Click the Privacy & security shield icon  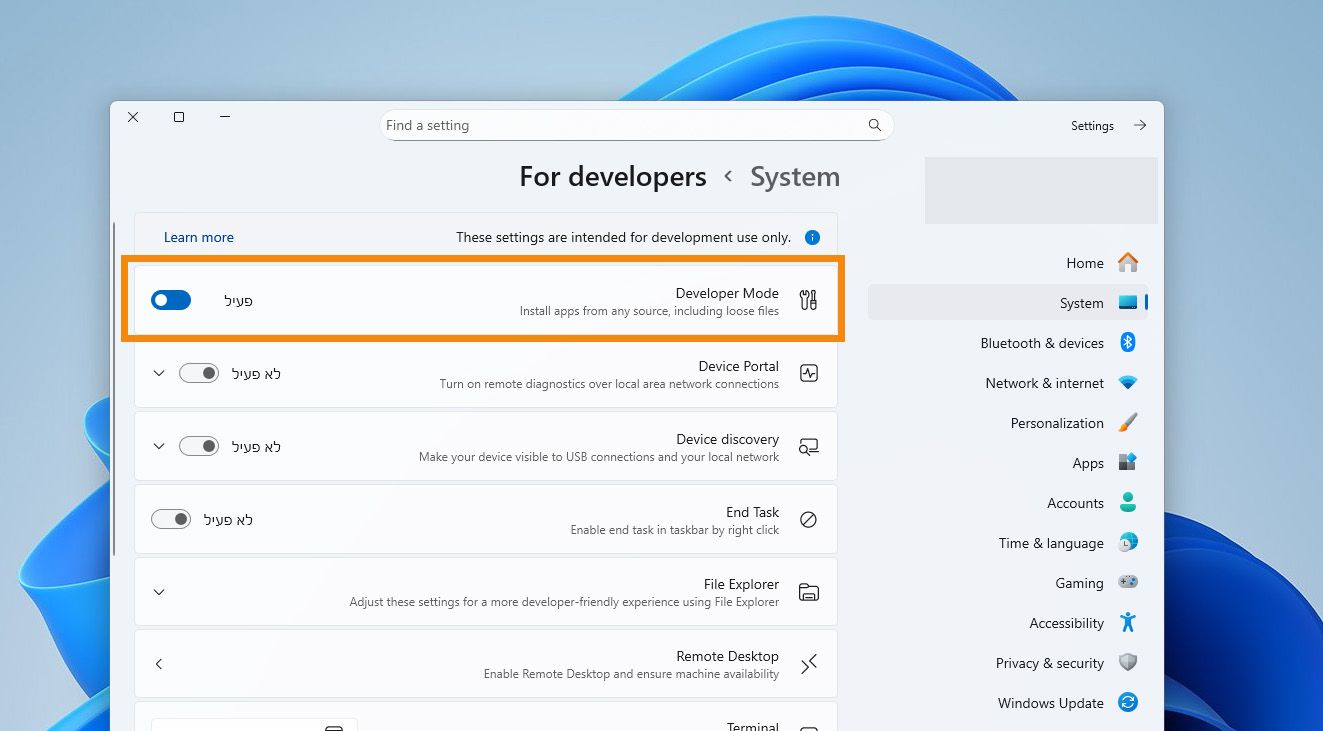[x=1128, y=663]
